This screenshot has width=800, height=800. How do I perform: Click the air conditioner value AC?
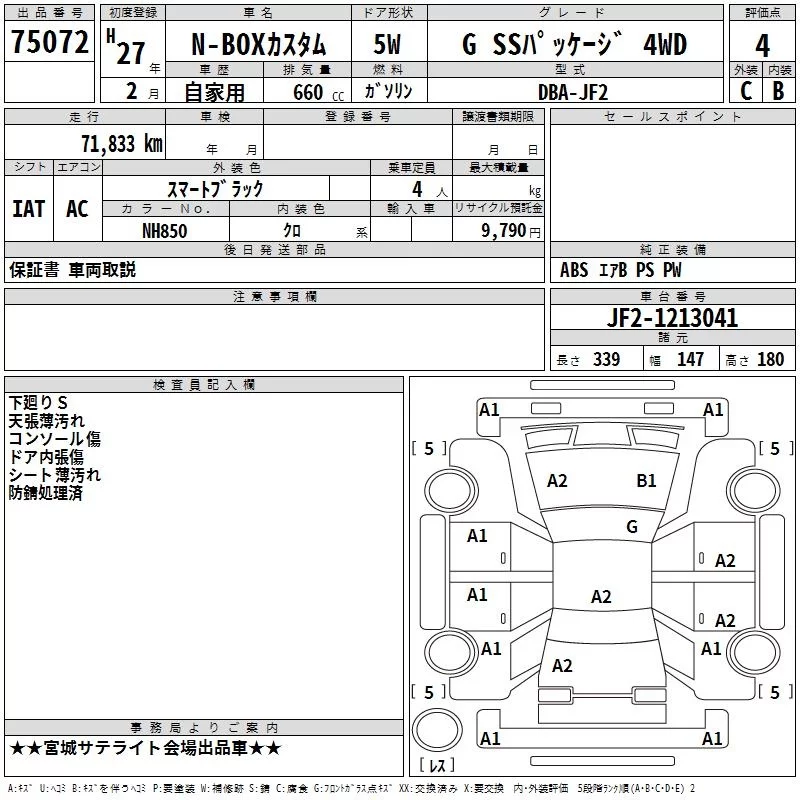(77, 209)
